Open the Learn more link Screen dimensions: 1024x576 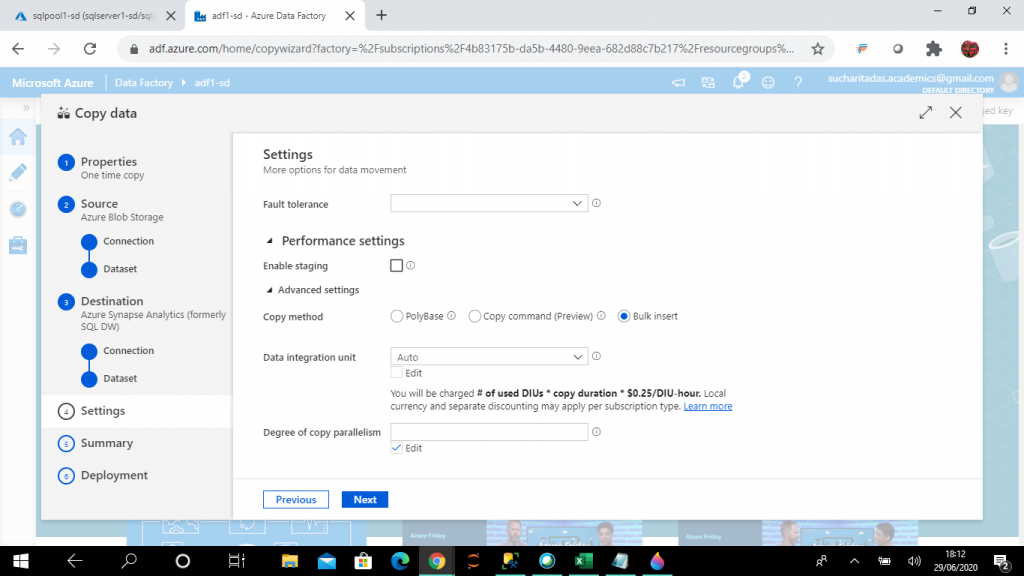pos(707,406)
